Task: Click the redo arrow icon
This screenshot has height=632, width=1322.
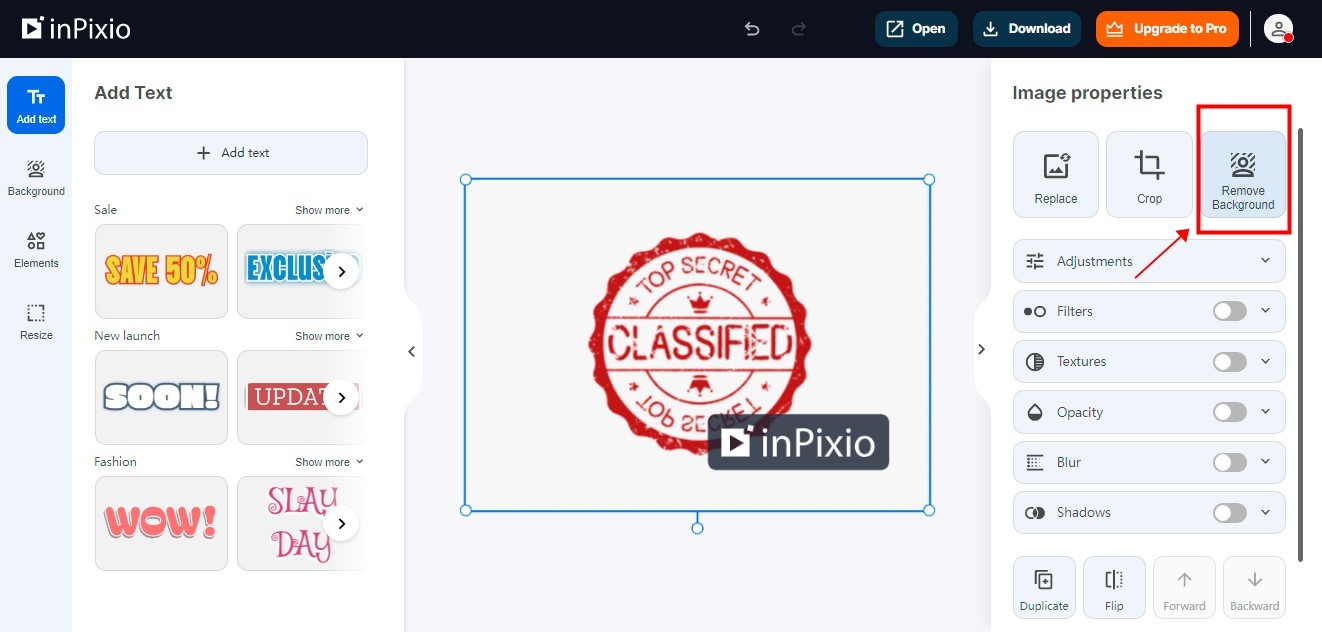Action: coord(799,29)
